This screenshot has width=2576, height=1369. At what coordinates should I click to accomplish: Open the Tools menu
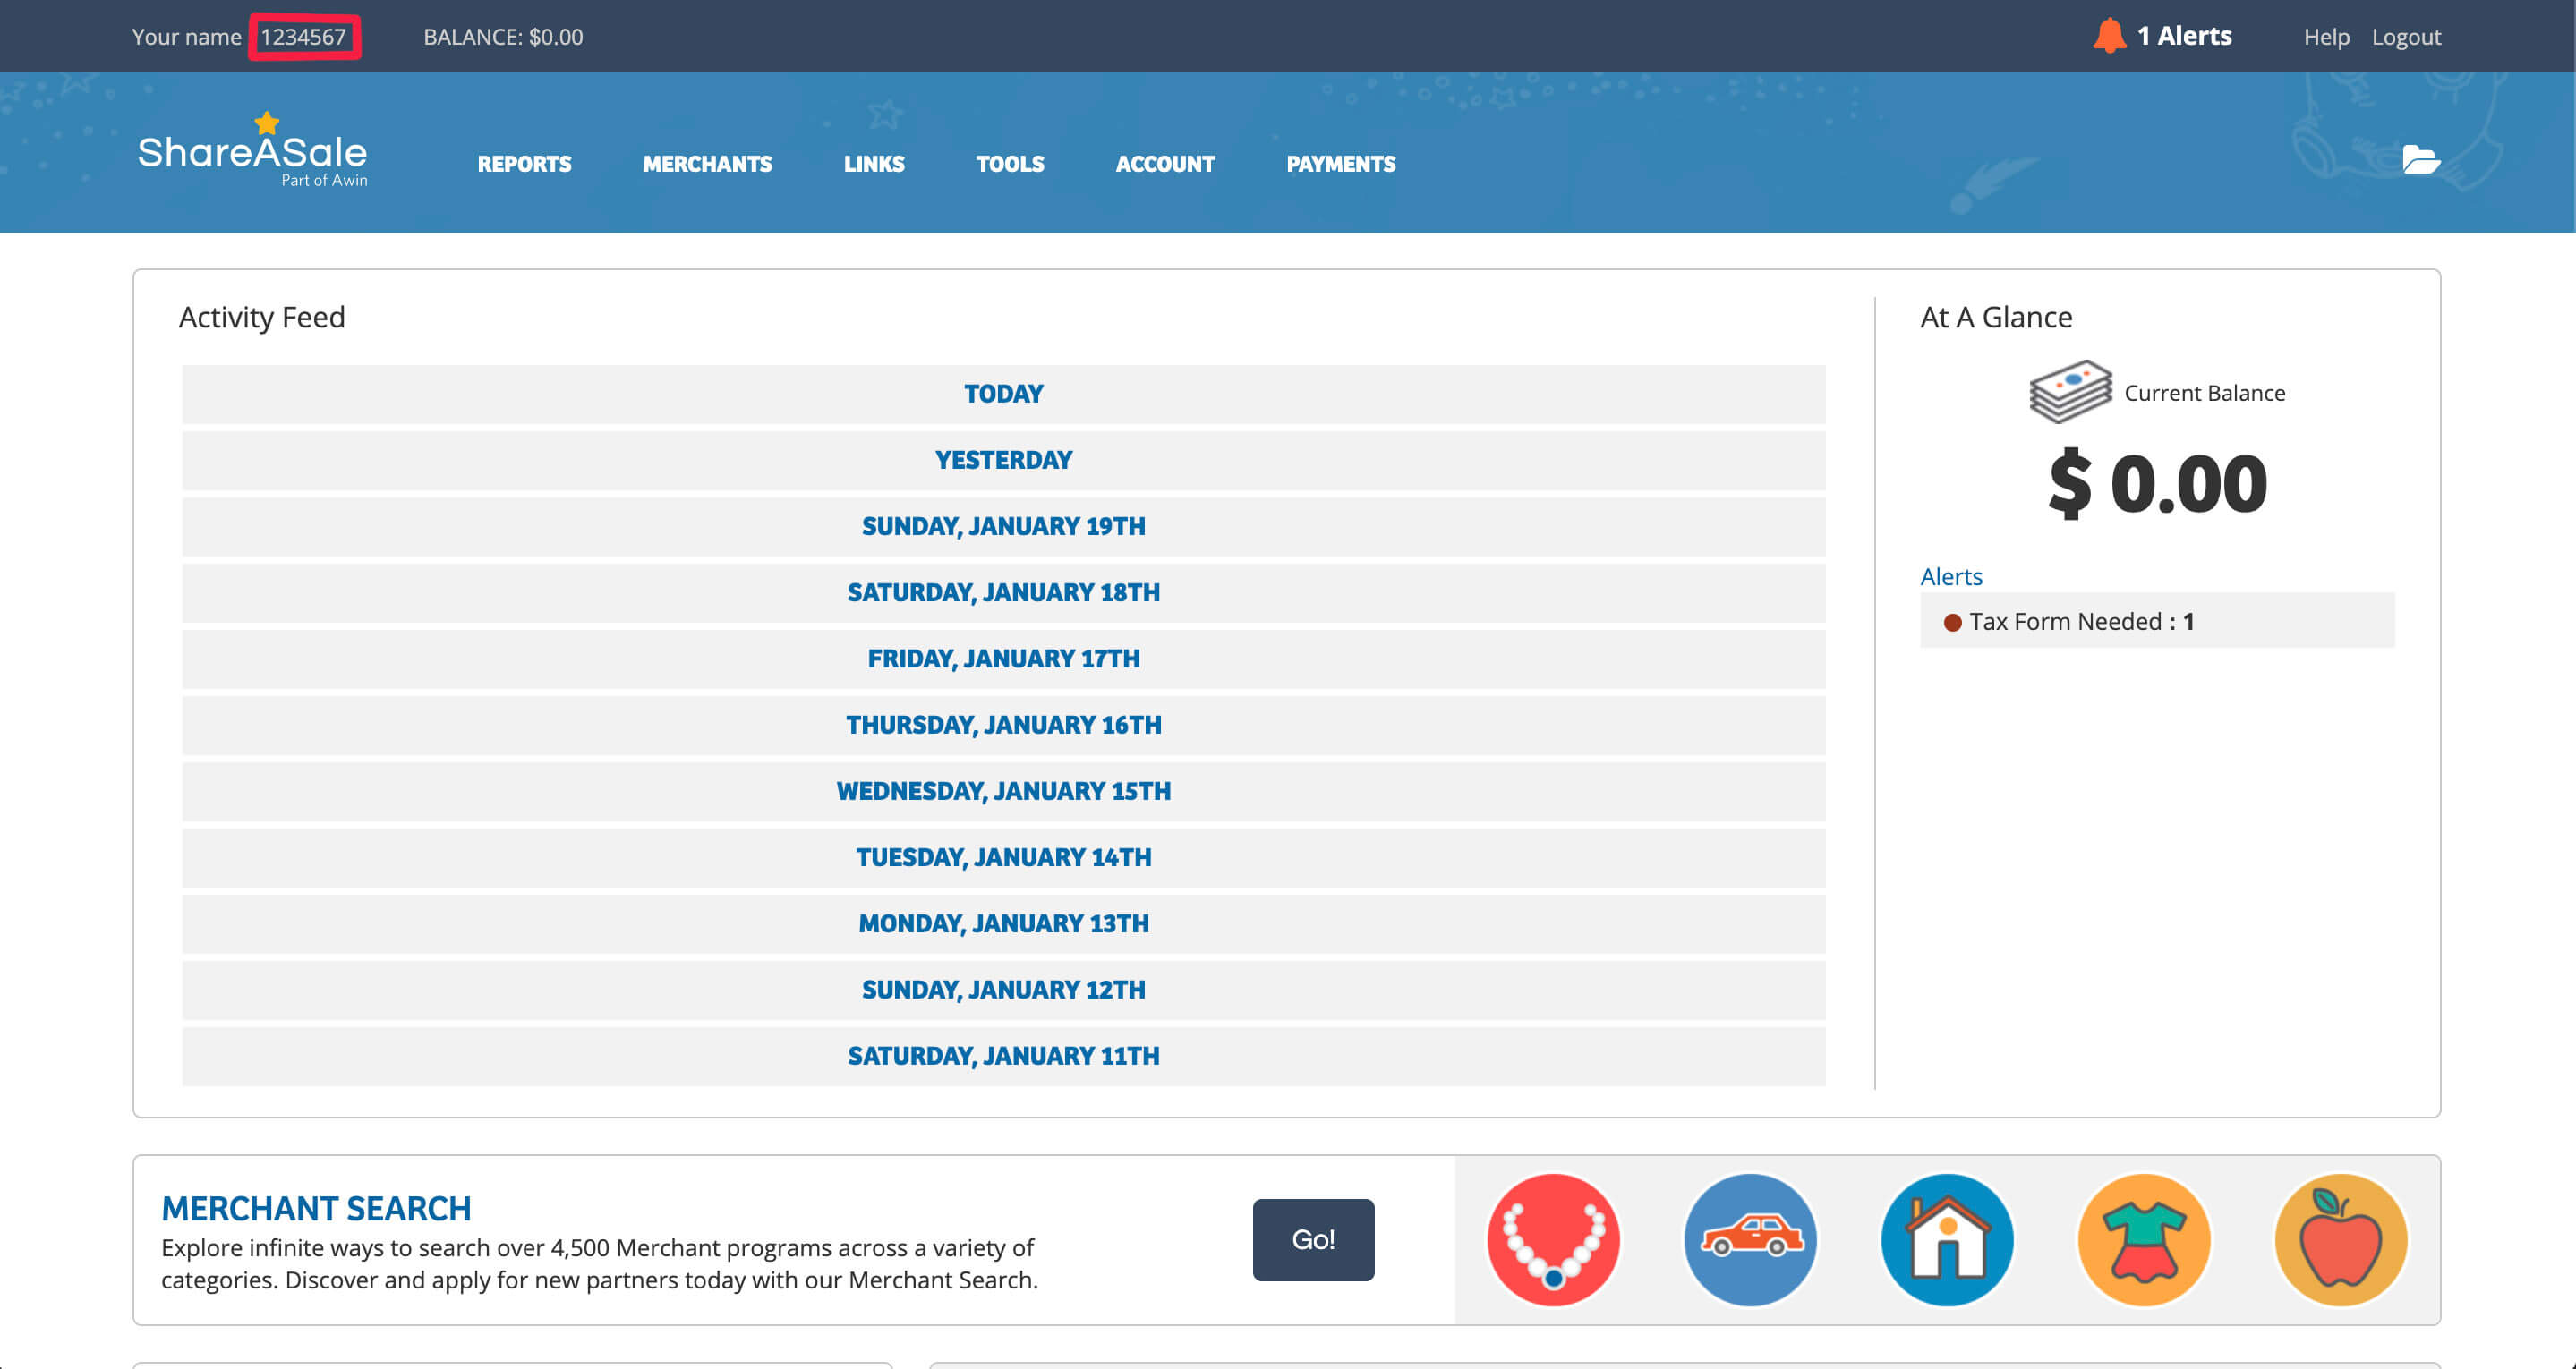[1010, 164]
